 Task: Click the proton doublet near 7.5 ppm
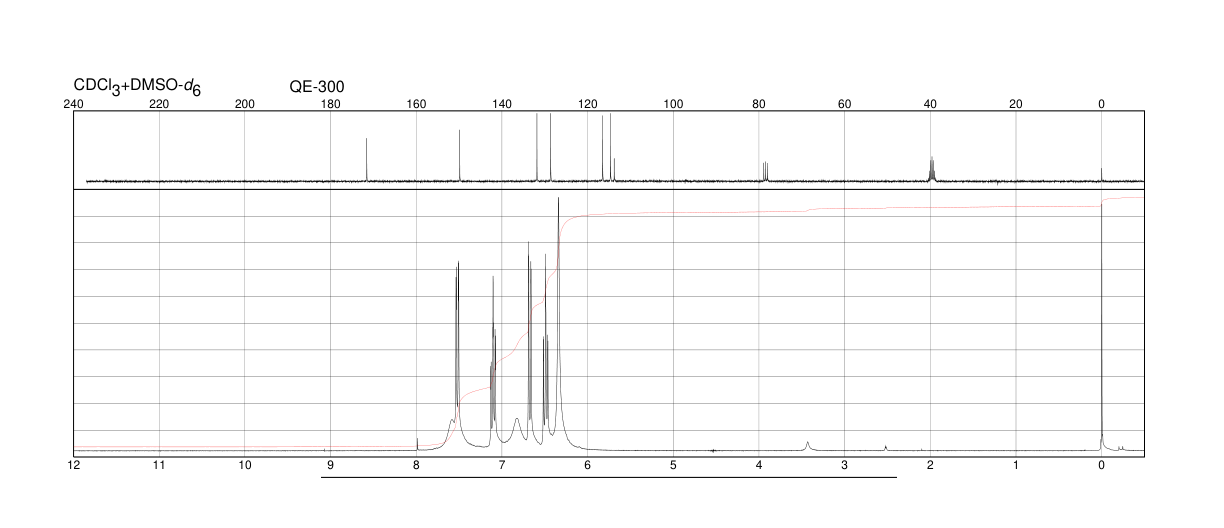(x=457, y=340)
